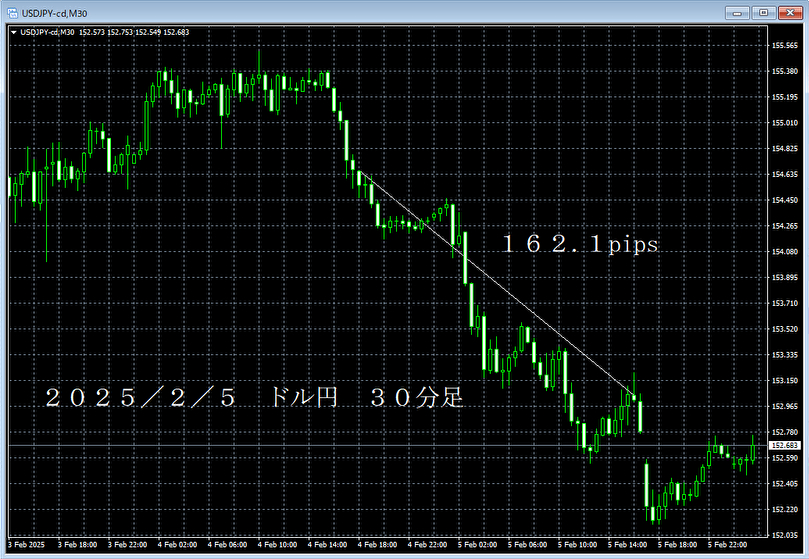The width and height of the screenshot is (809, 559).
Task: Click the 5 Feb 02:00 time axis label
Action: [x=476, y=546]
